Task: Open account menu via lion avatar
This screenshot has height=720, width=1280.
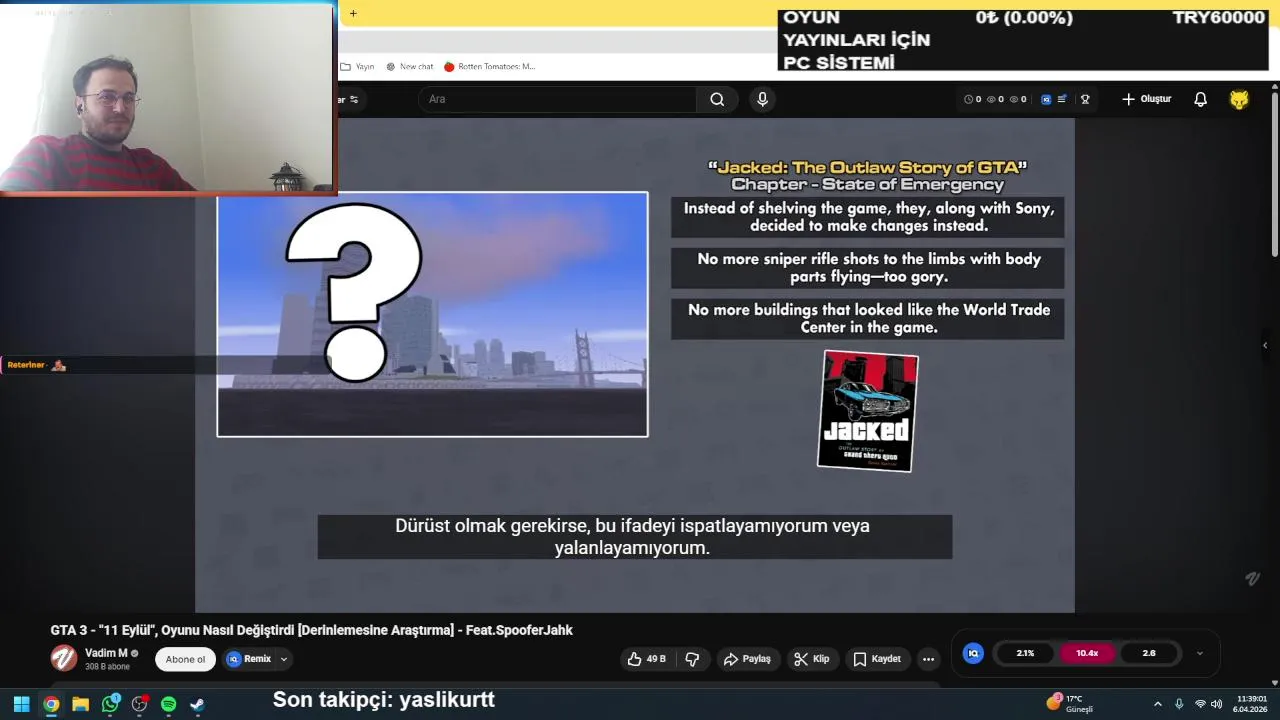Action: point(1239,99)
